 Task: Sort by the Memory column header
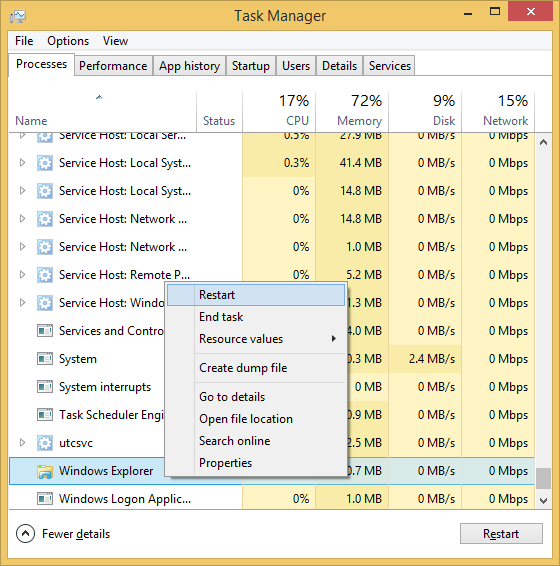click(x=352, y=111)
